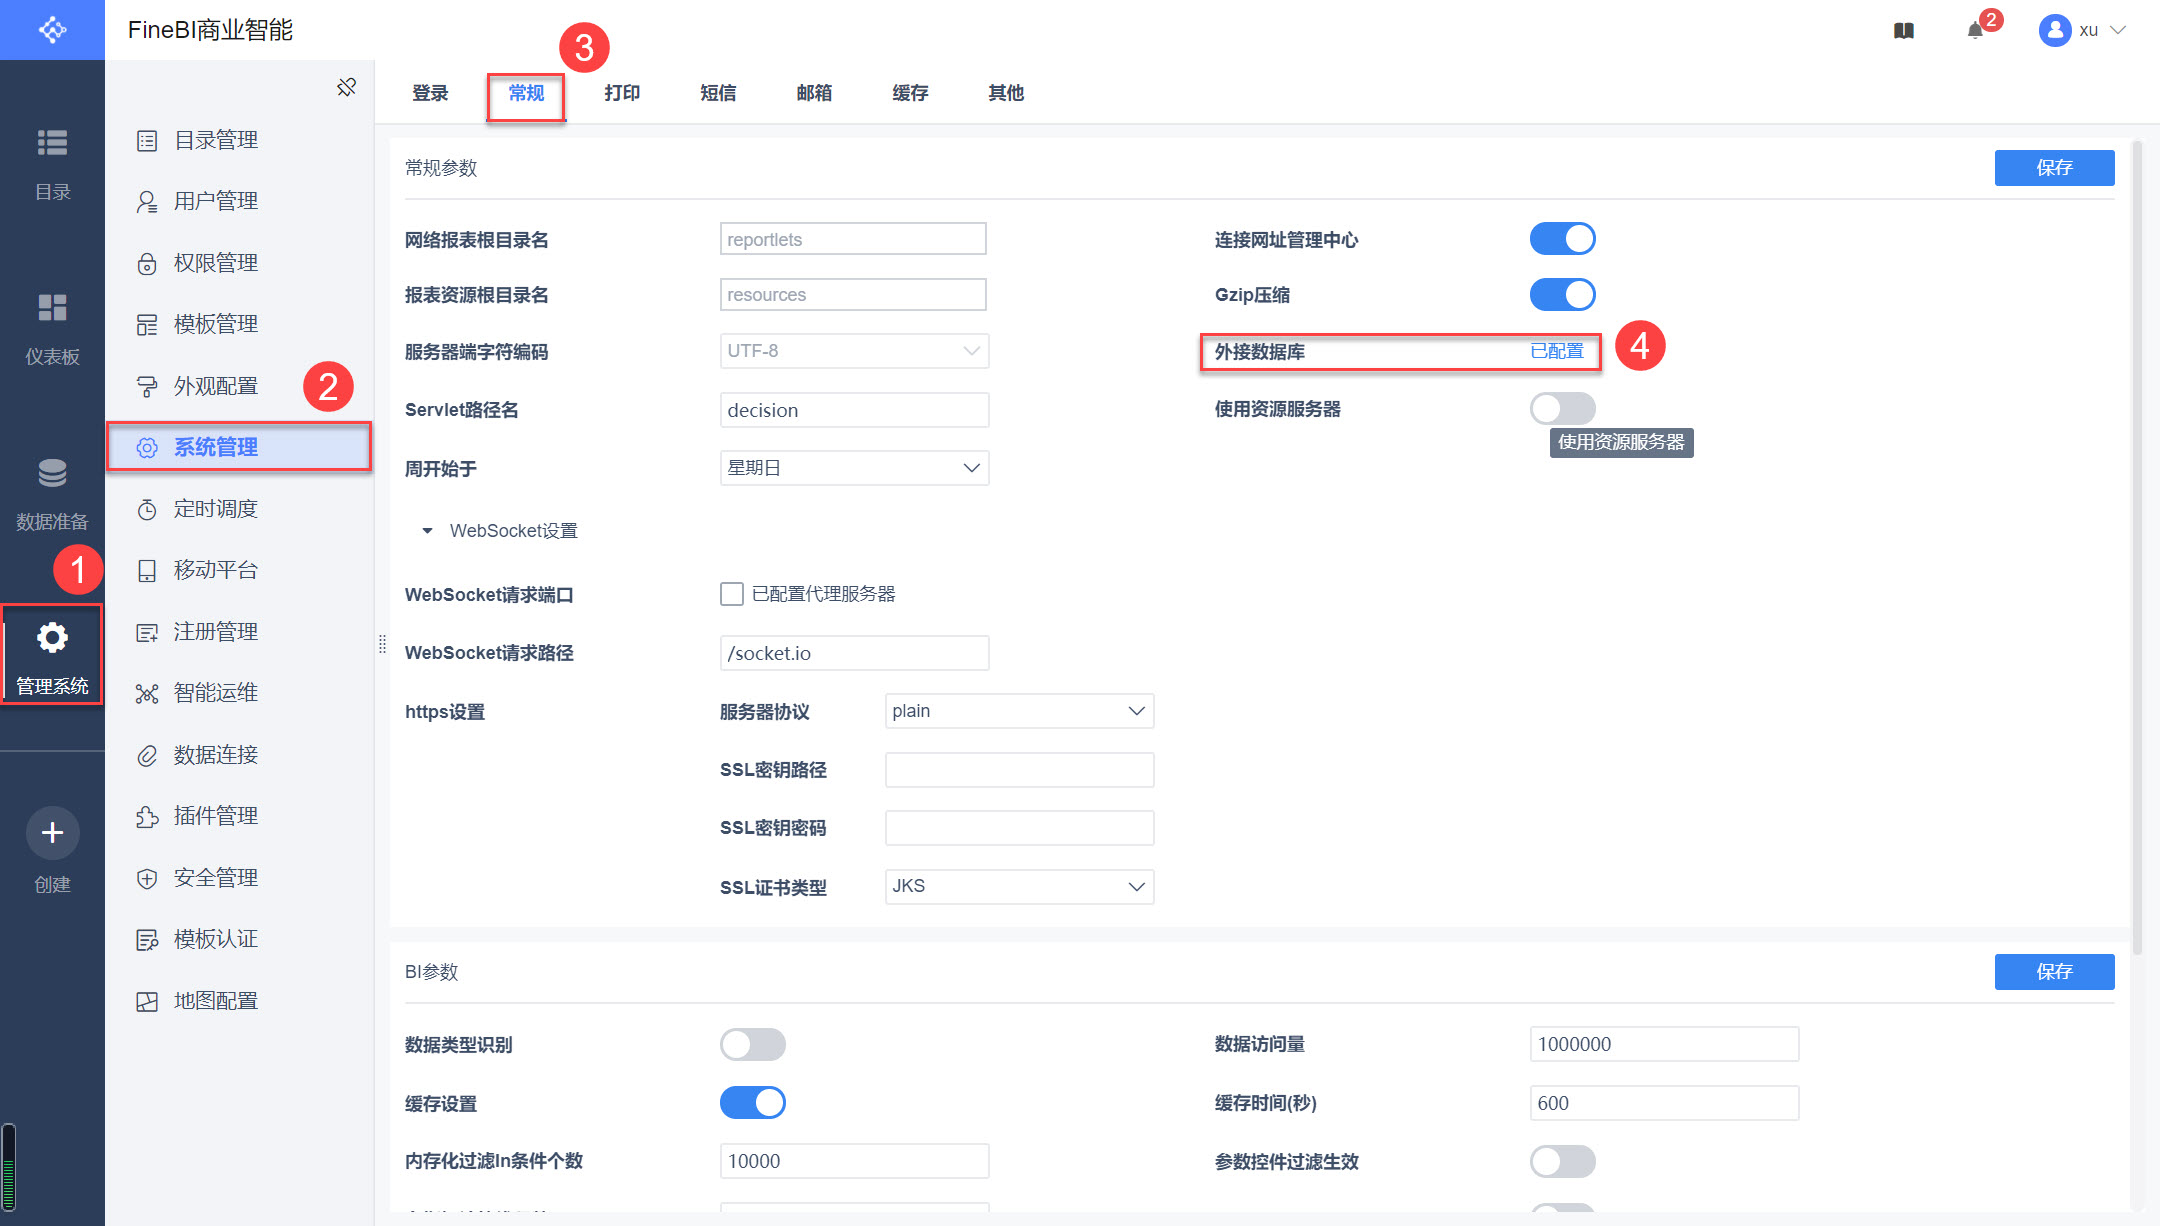The image size is (2160, 1226).
Task: Click the notification bell icon
Action: point(1975,30)
